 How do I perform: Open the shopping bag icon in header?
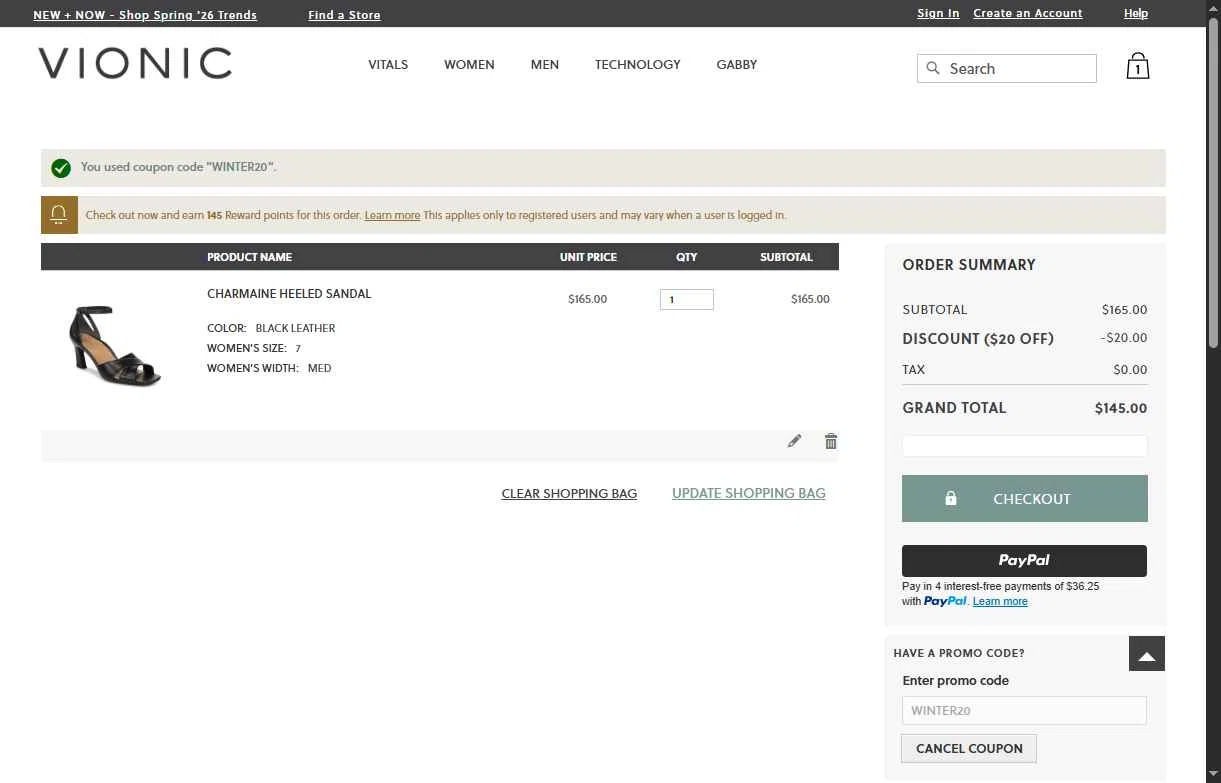(1137, 66)
